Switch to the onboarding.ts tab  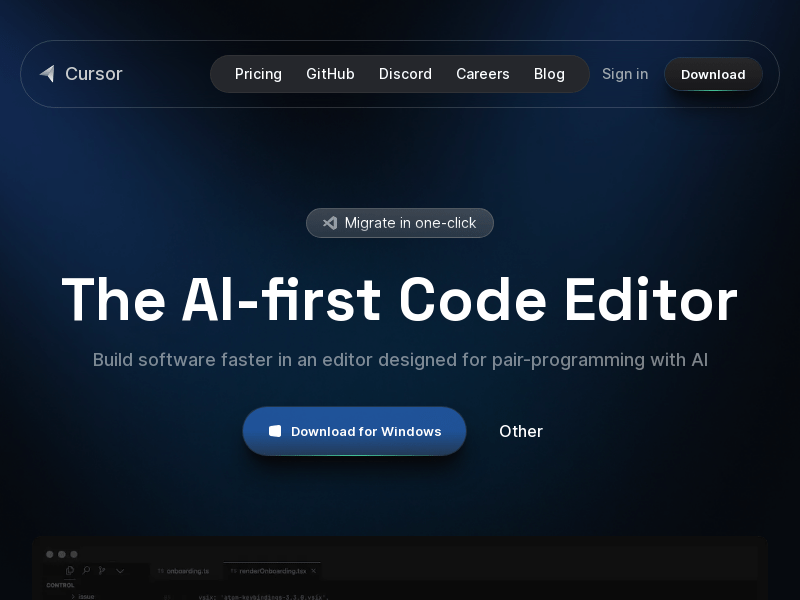(184, 571)
